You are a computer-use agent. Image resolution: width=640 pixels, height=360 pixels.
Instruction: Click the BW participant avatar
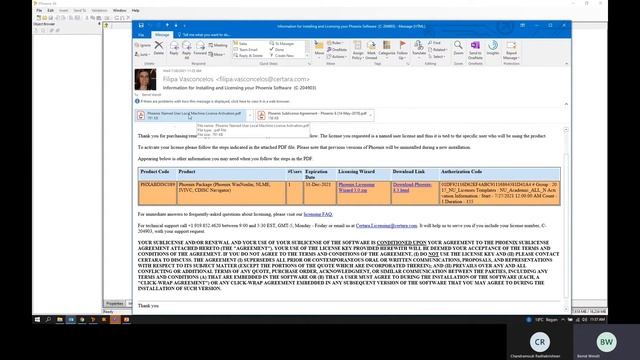pos(606,342)
